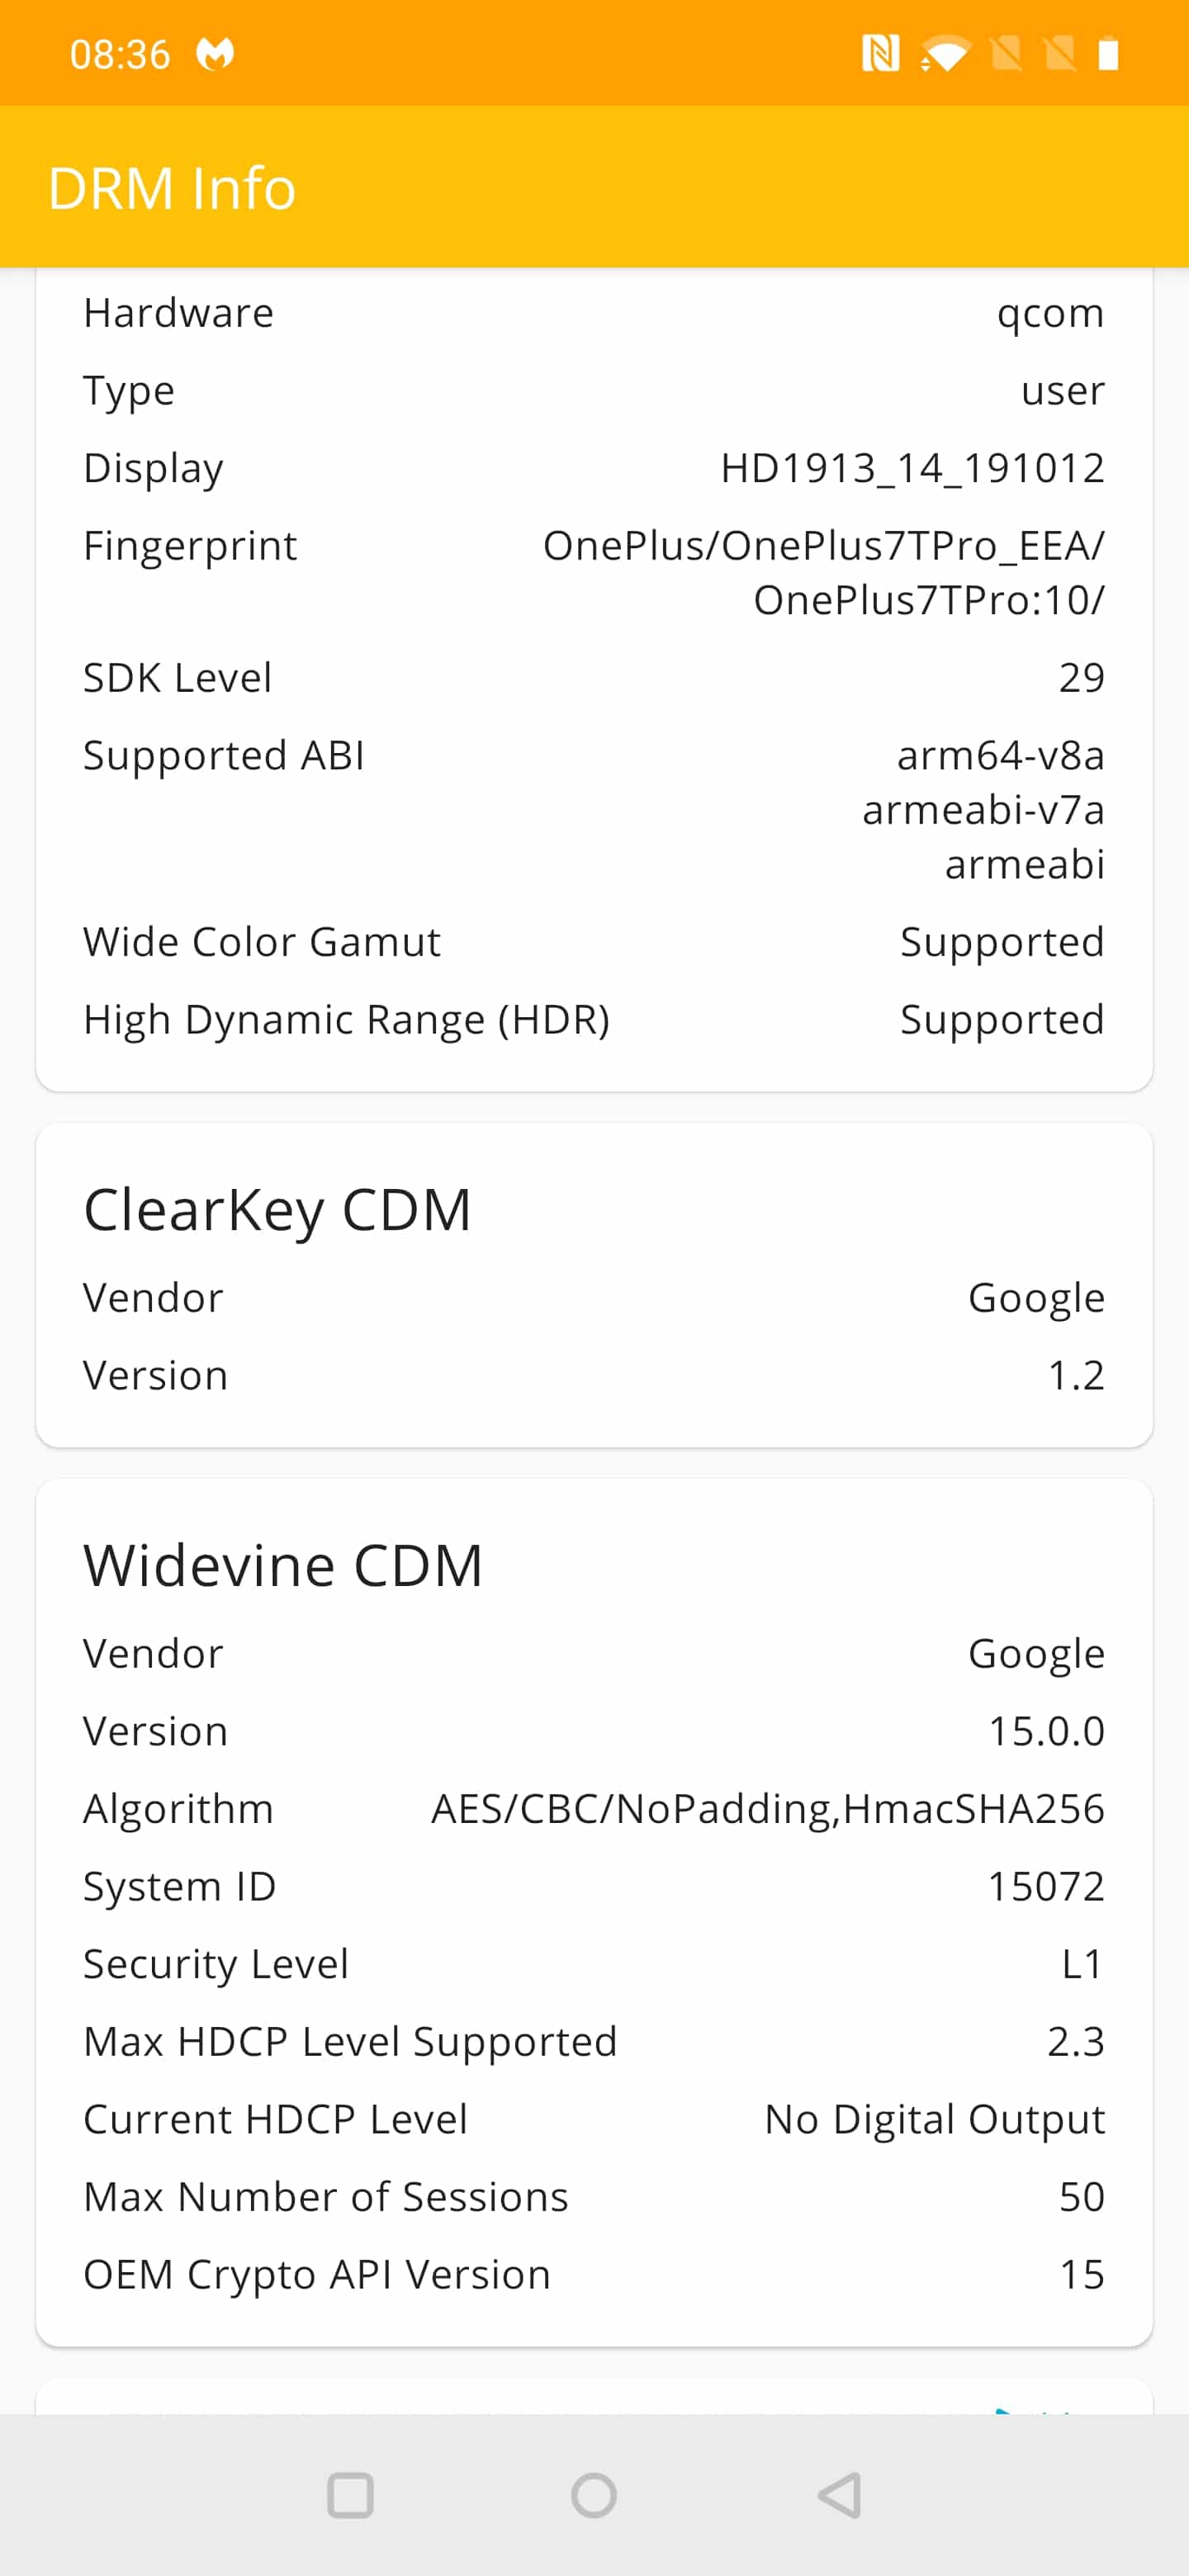Go home using the circle navigation button
This screenshot has width=1189, height=2576.
tap(594, 2495)
